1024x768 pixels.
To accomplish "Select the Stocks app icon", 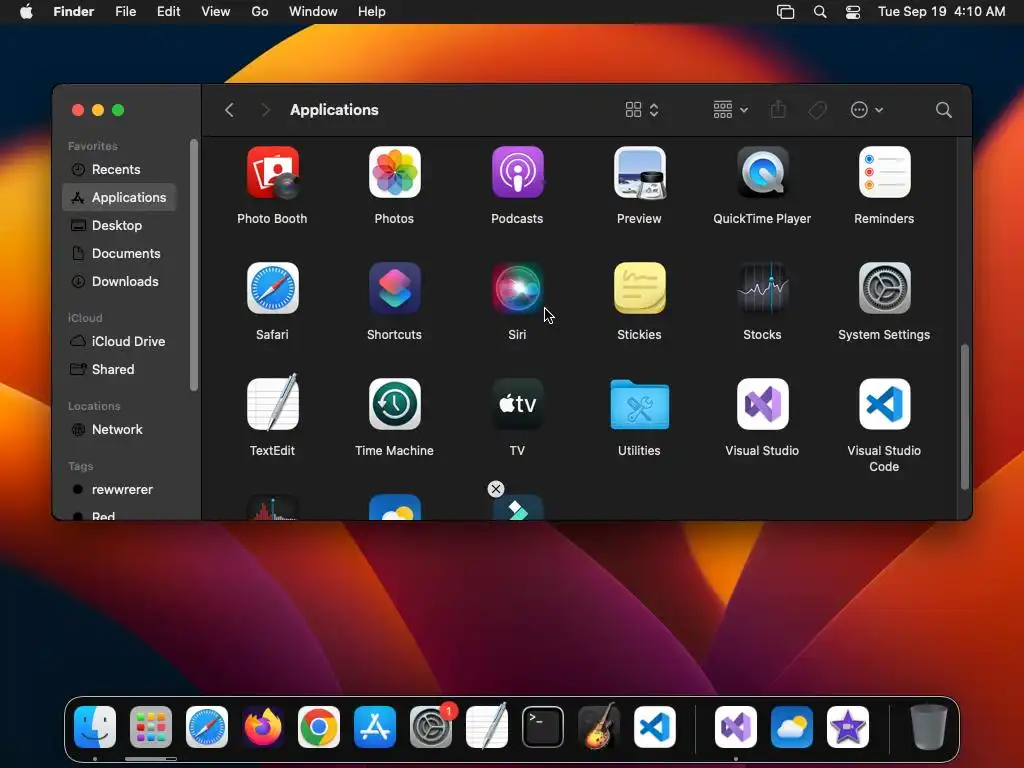I will [x=762, y=288].
